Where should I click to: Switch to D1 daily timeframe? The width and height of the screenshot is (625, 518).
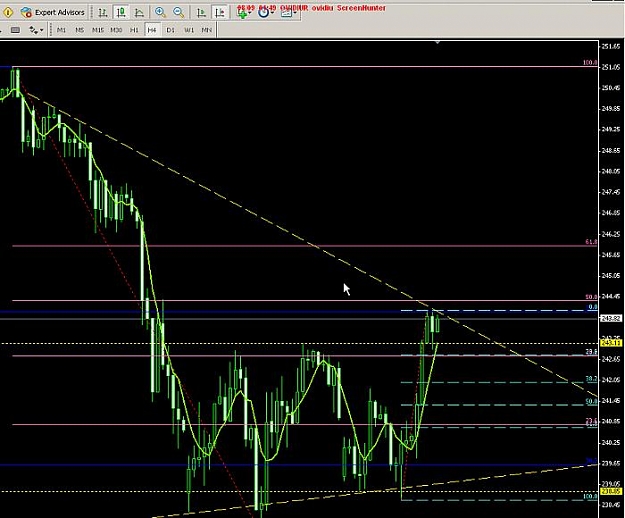point(171,30)
